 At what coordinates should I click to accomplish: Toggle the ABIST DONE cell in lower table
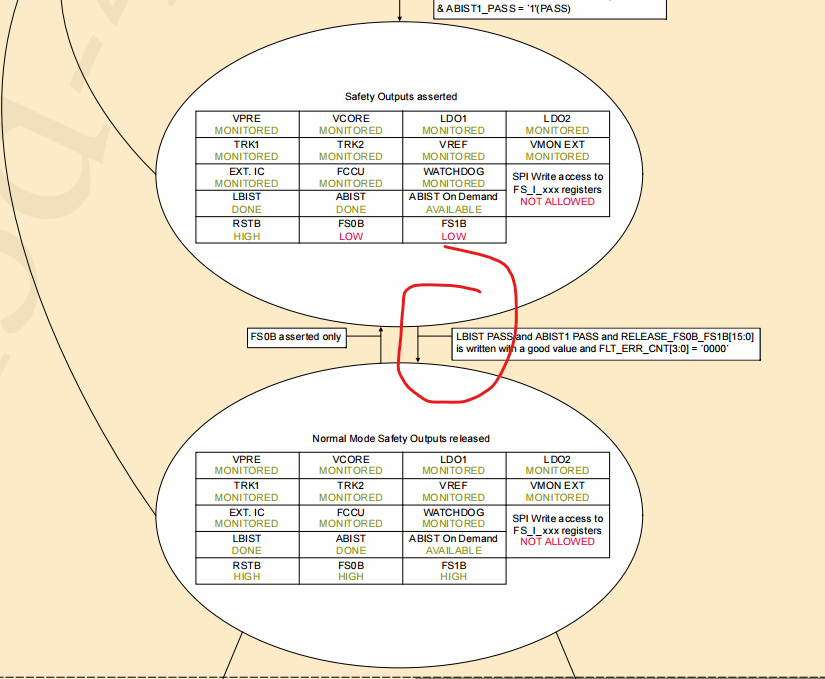(x=350, y=544)
